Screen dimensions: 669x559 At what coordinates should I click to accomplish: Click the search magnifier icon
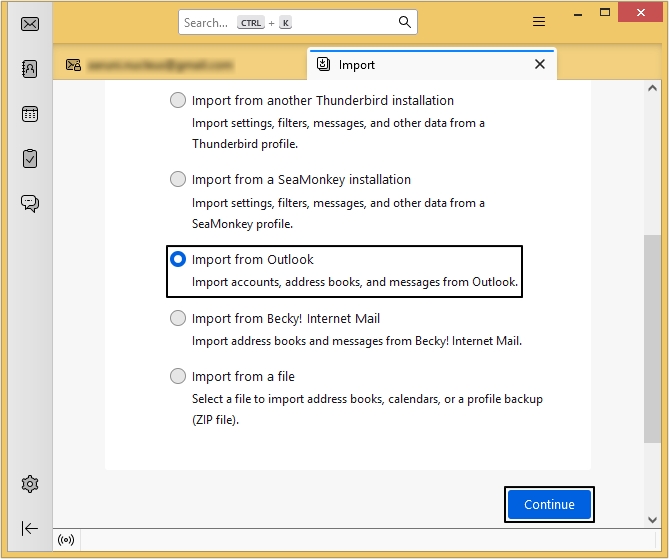pyautogui.click(x=404, y=22)
